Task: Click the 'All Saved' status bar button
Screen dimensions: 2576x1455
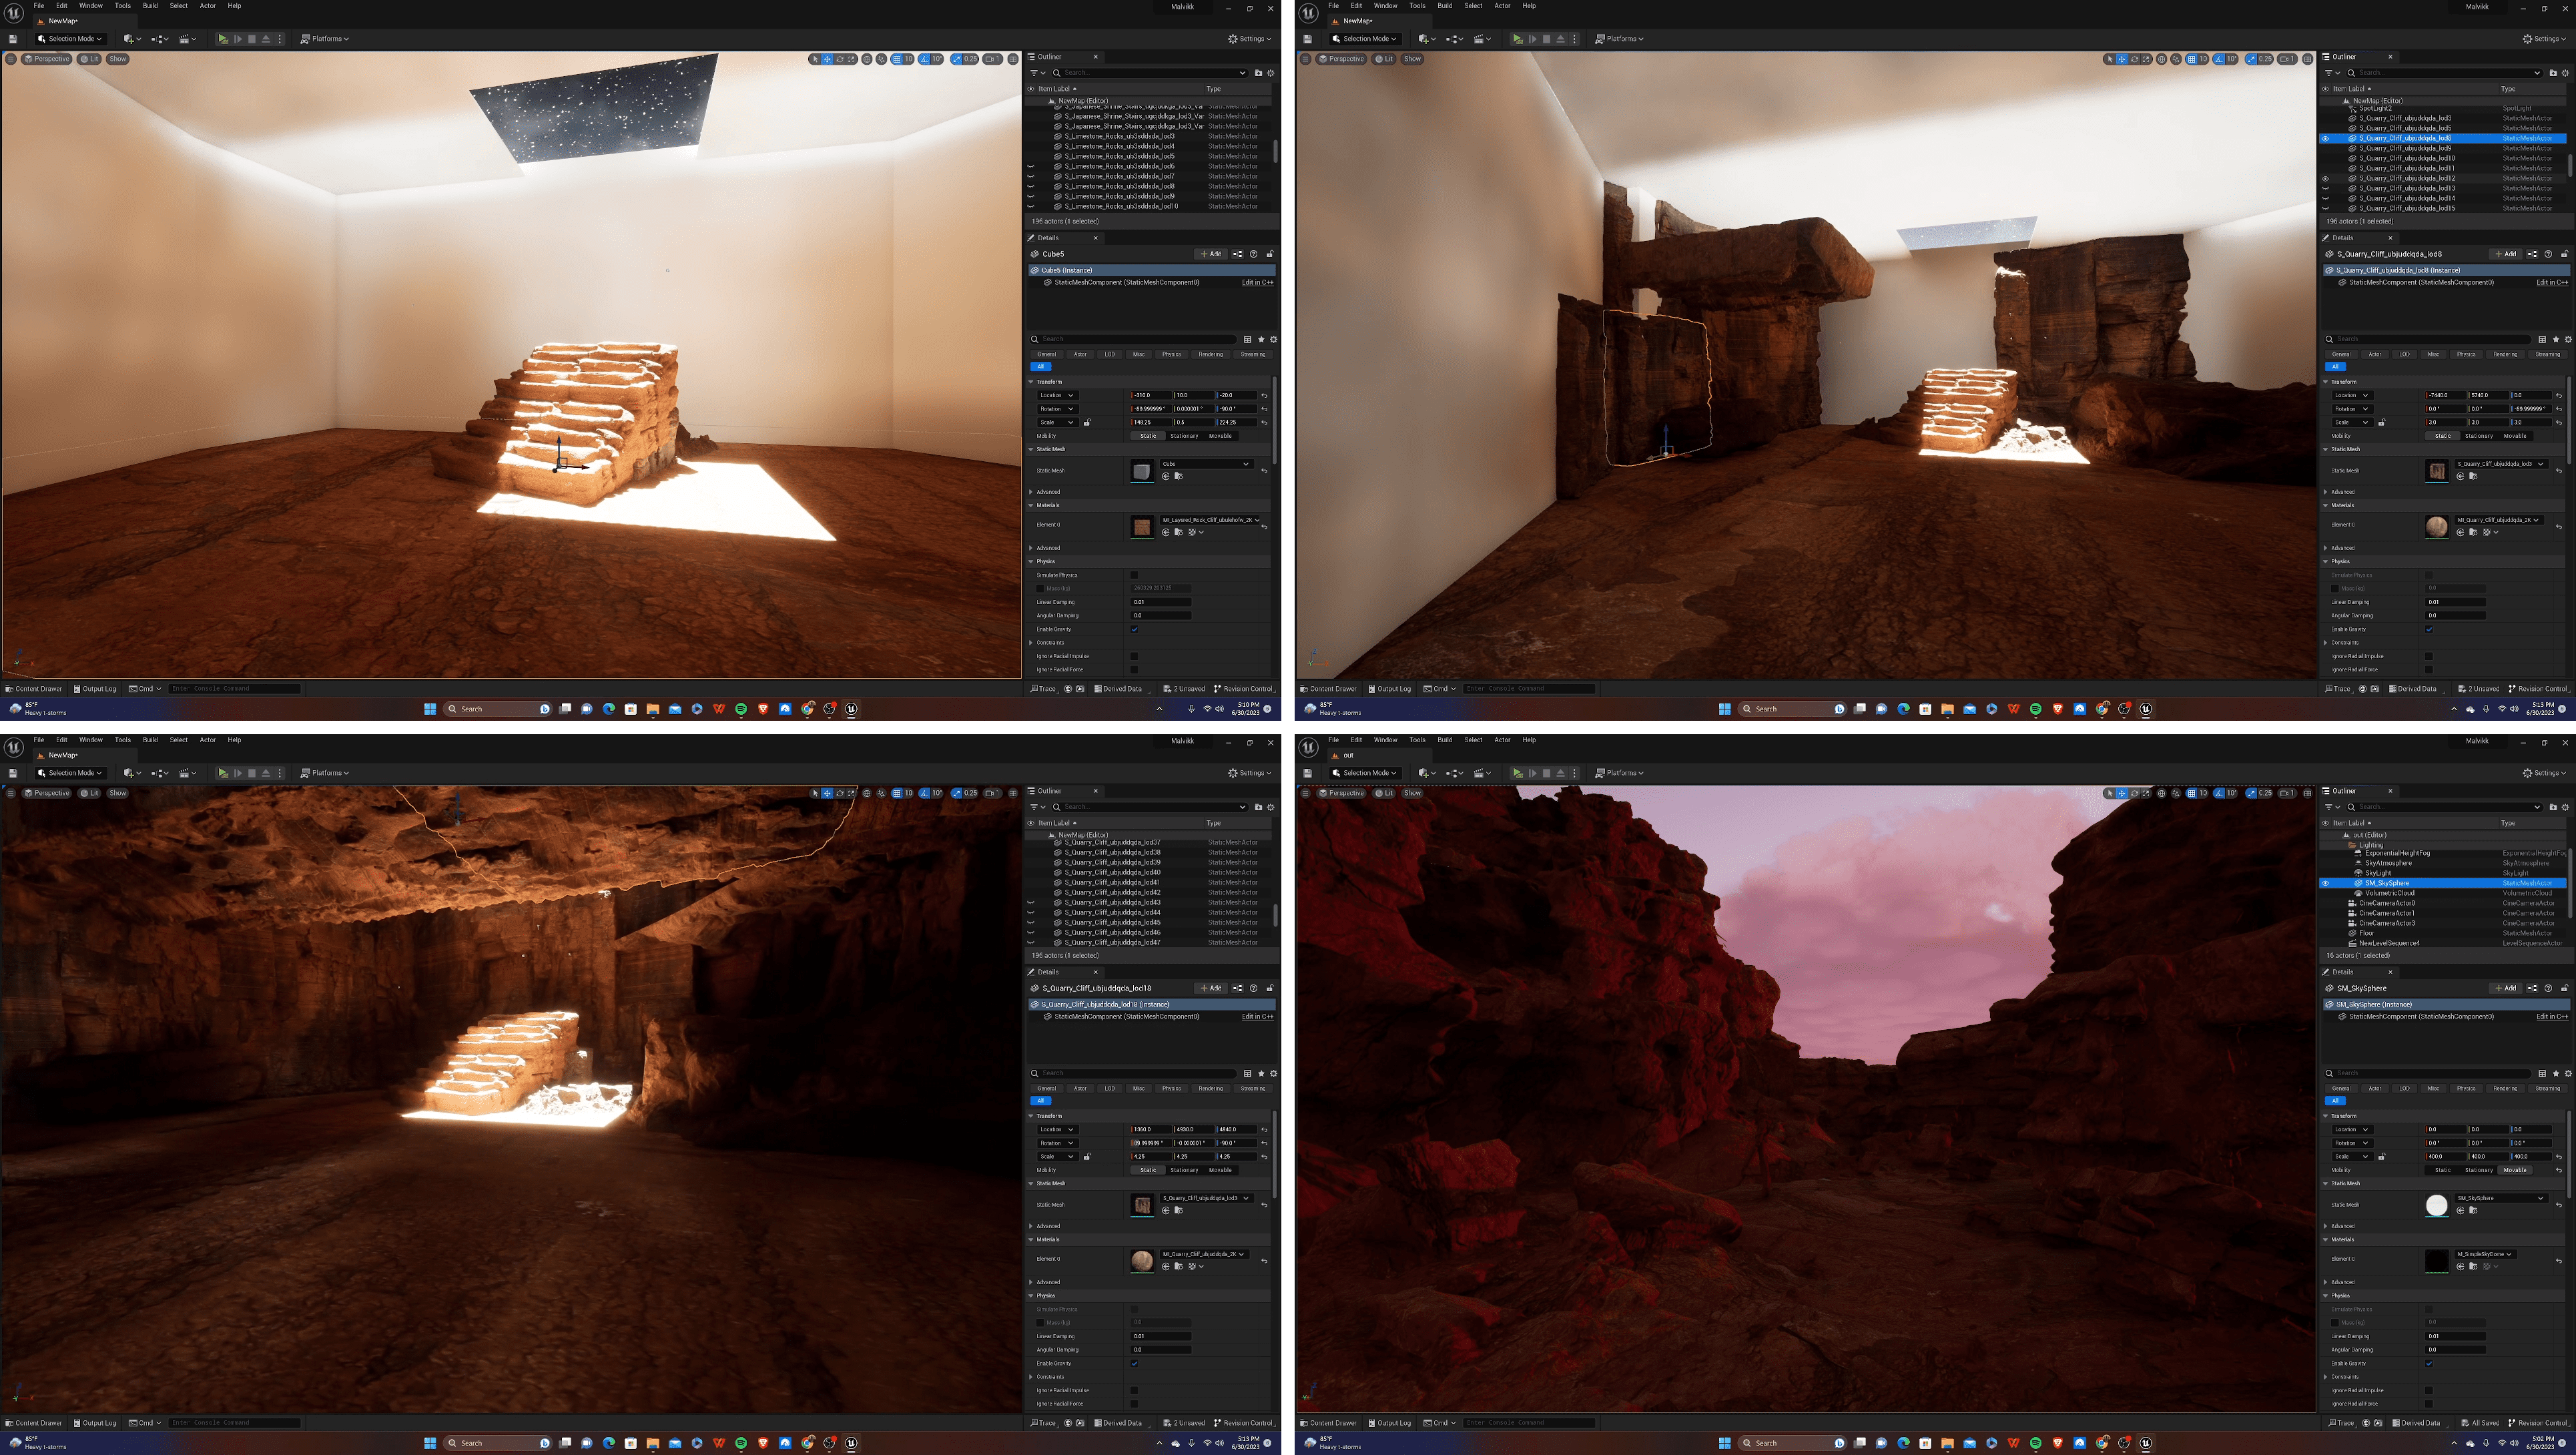Action: (2480, 1423)
